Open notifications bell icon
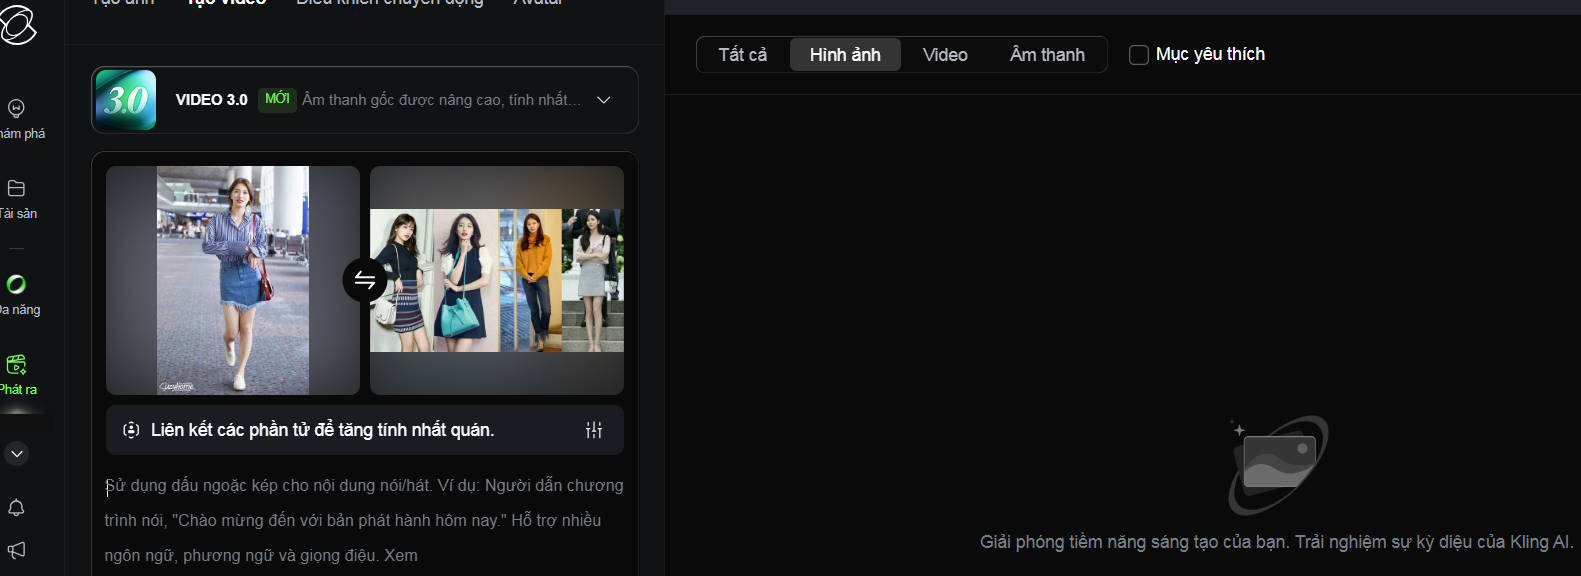This screenshot has height=576, width=1581. coord(16,508)
